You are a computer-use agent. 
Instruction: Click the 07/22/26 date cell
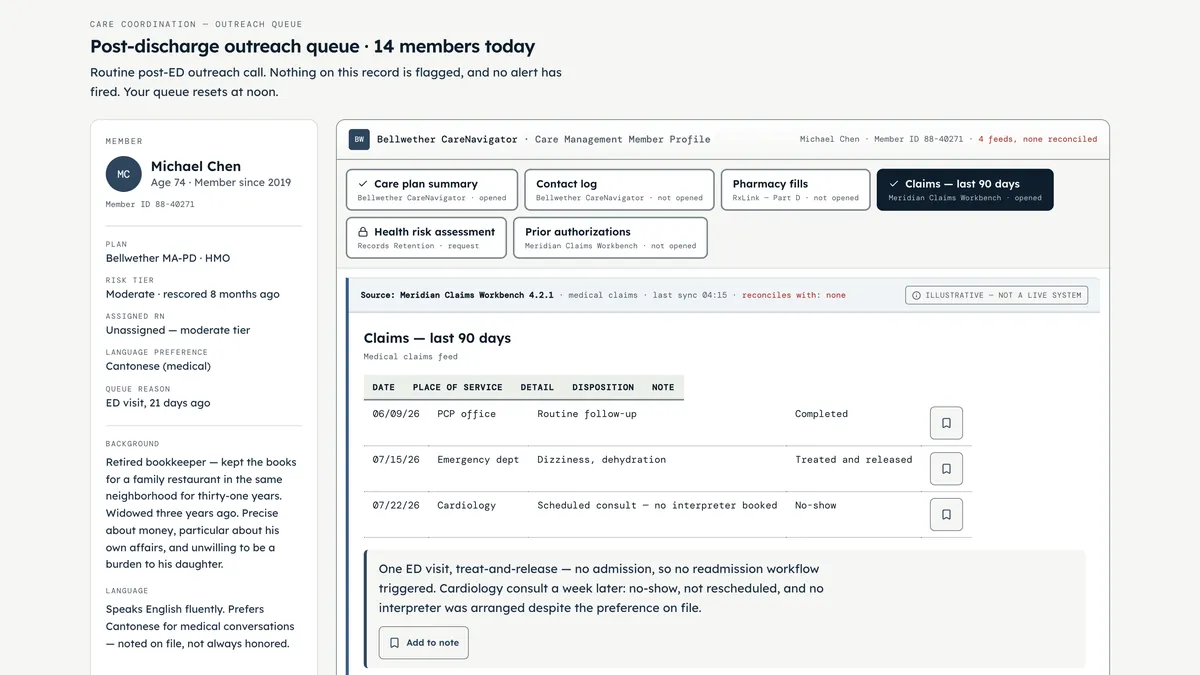(x=396, y=506)
